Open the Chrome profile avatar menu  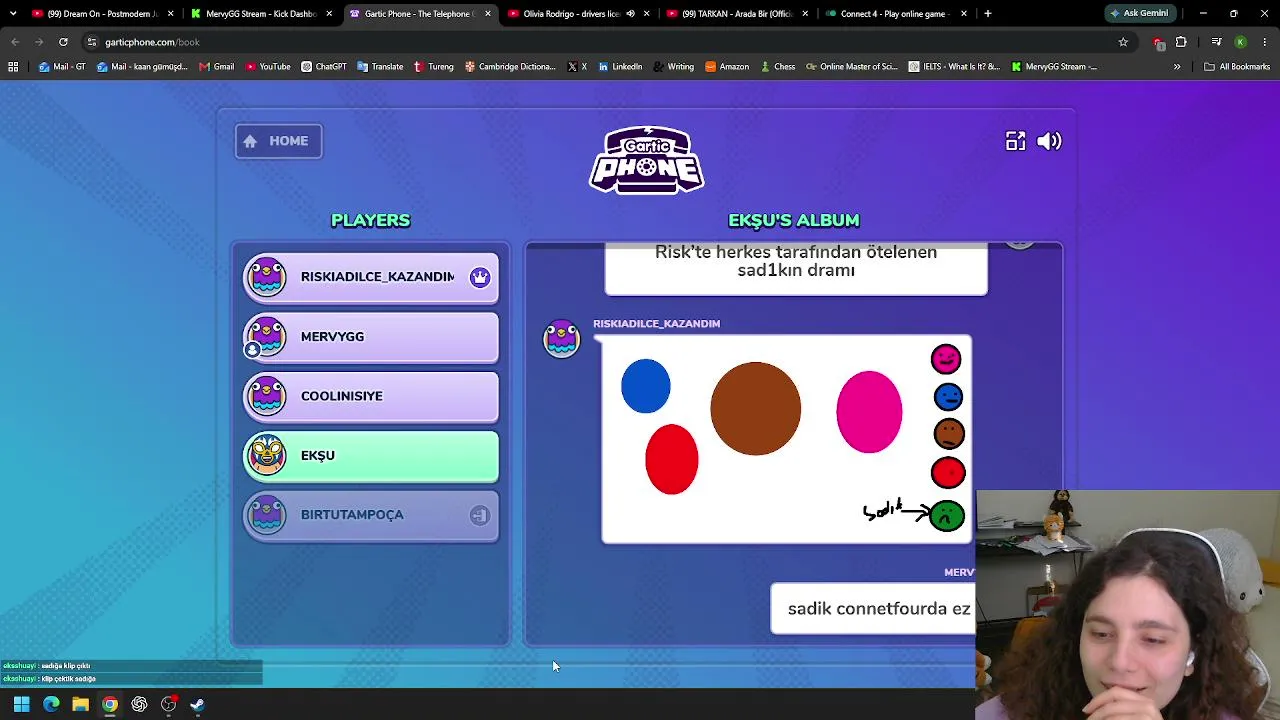pyautogui.click(x=1240, y=42)
